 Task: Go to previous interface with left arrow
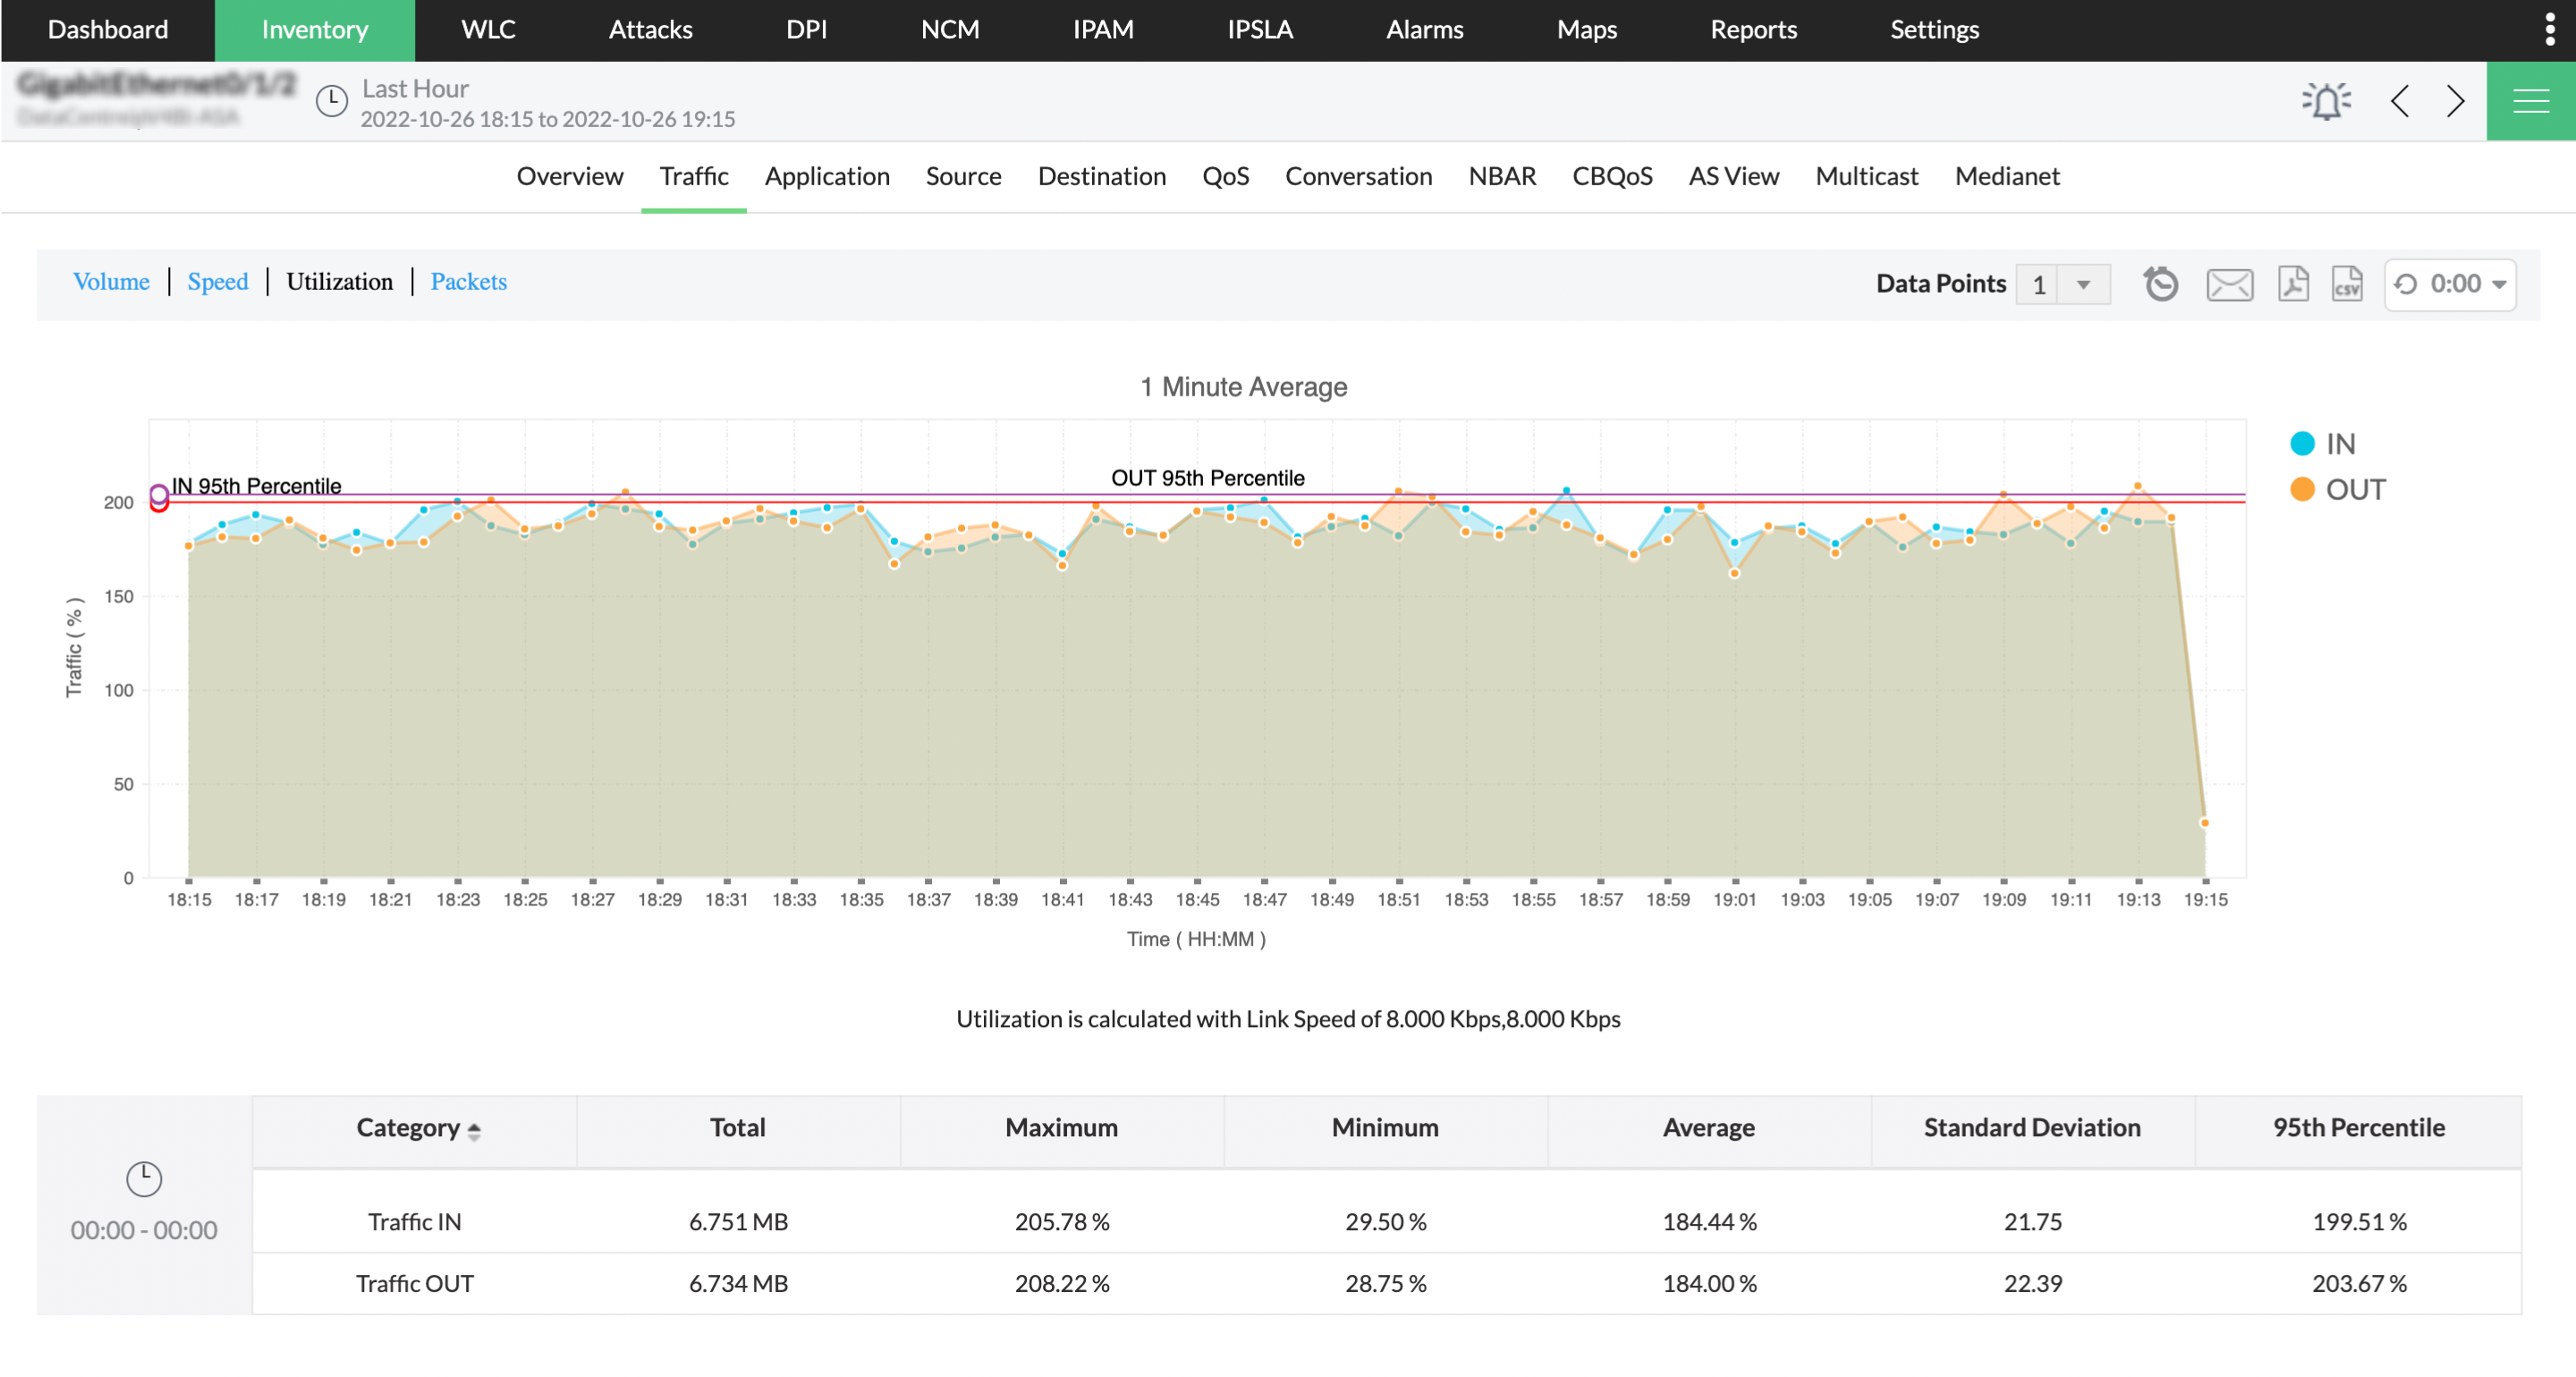coord(2400,101)
